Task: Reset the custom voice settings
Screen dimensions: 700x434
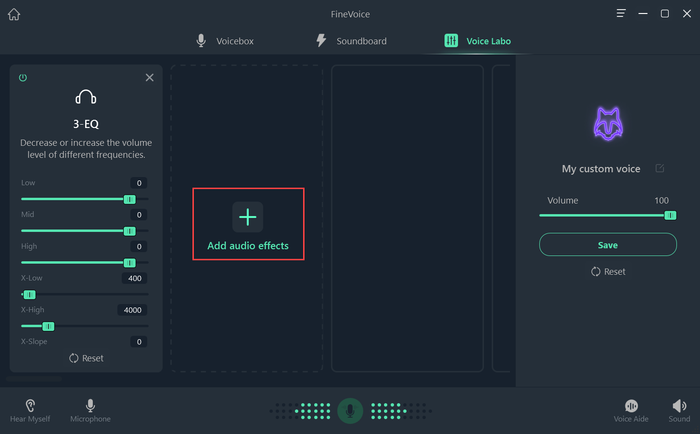Action: [608, 271]
